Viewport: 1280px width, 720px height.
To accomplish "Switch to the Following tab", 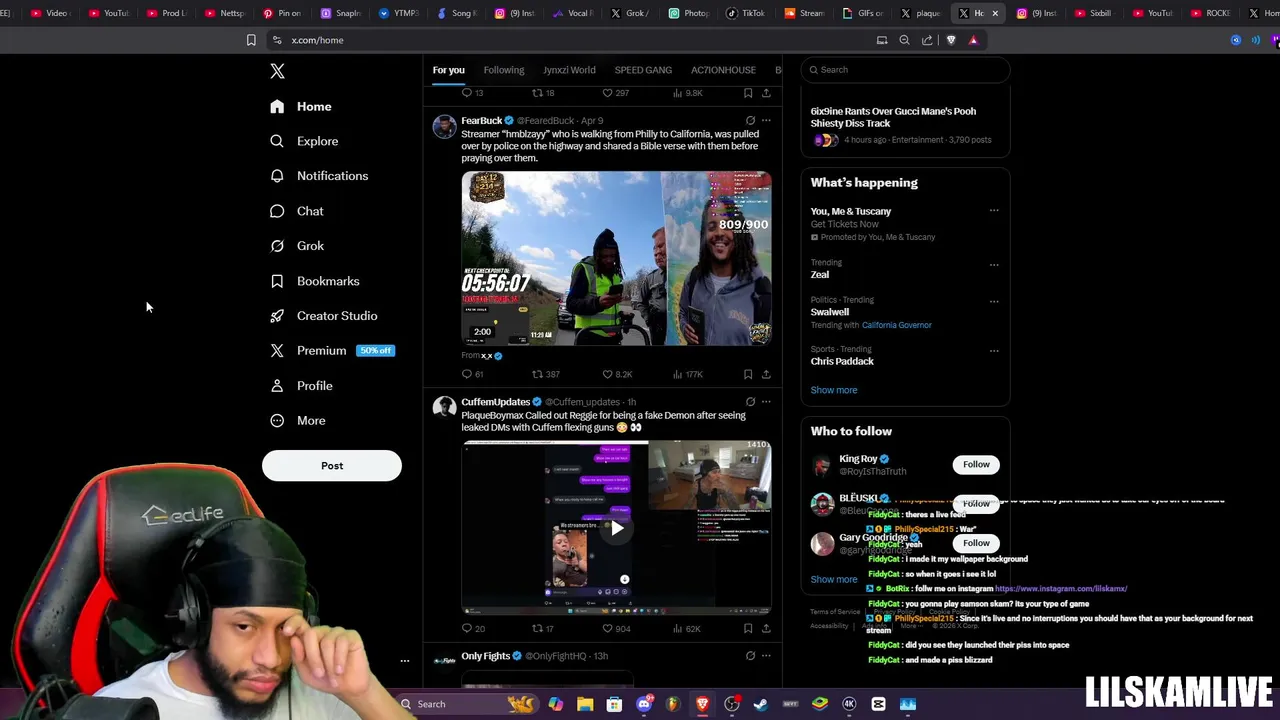I will (x=504, y=70).
